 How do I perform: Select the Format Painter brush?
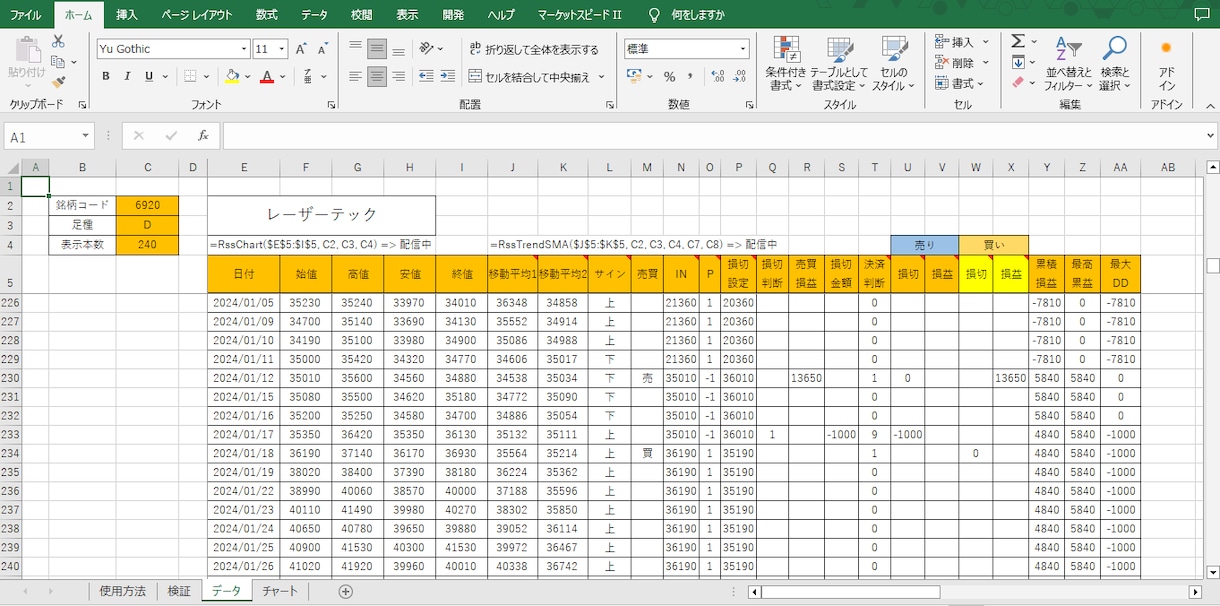(x=58, y=83)
